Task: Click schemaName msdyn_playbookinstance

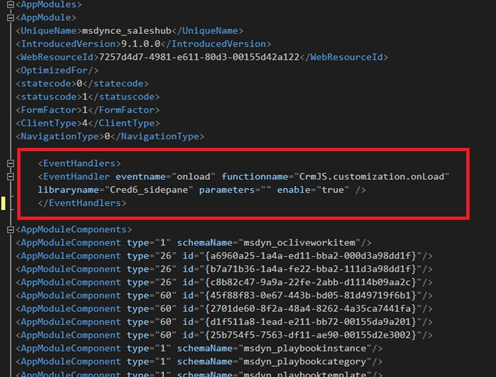Action: (305, 348)
